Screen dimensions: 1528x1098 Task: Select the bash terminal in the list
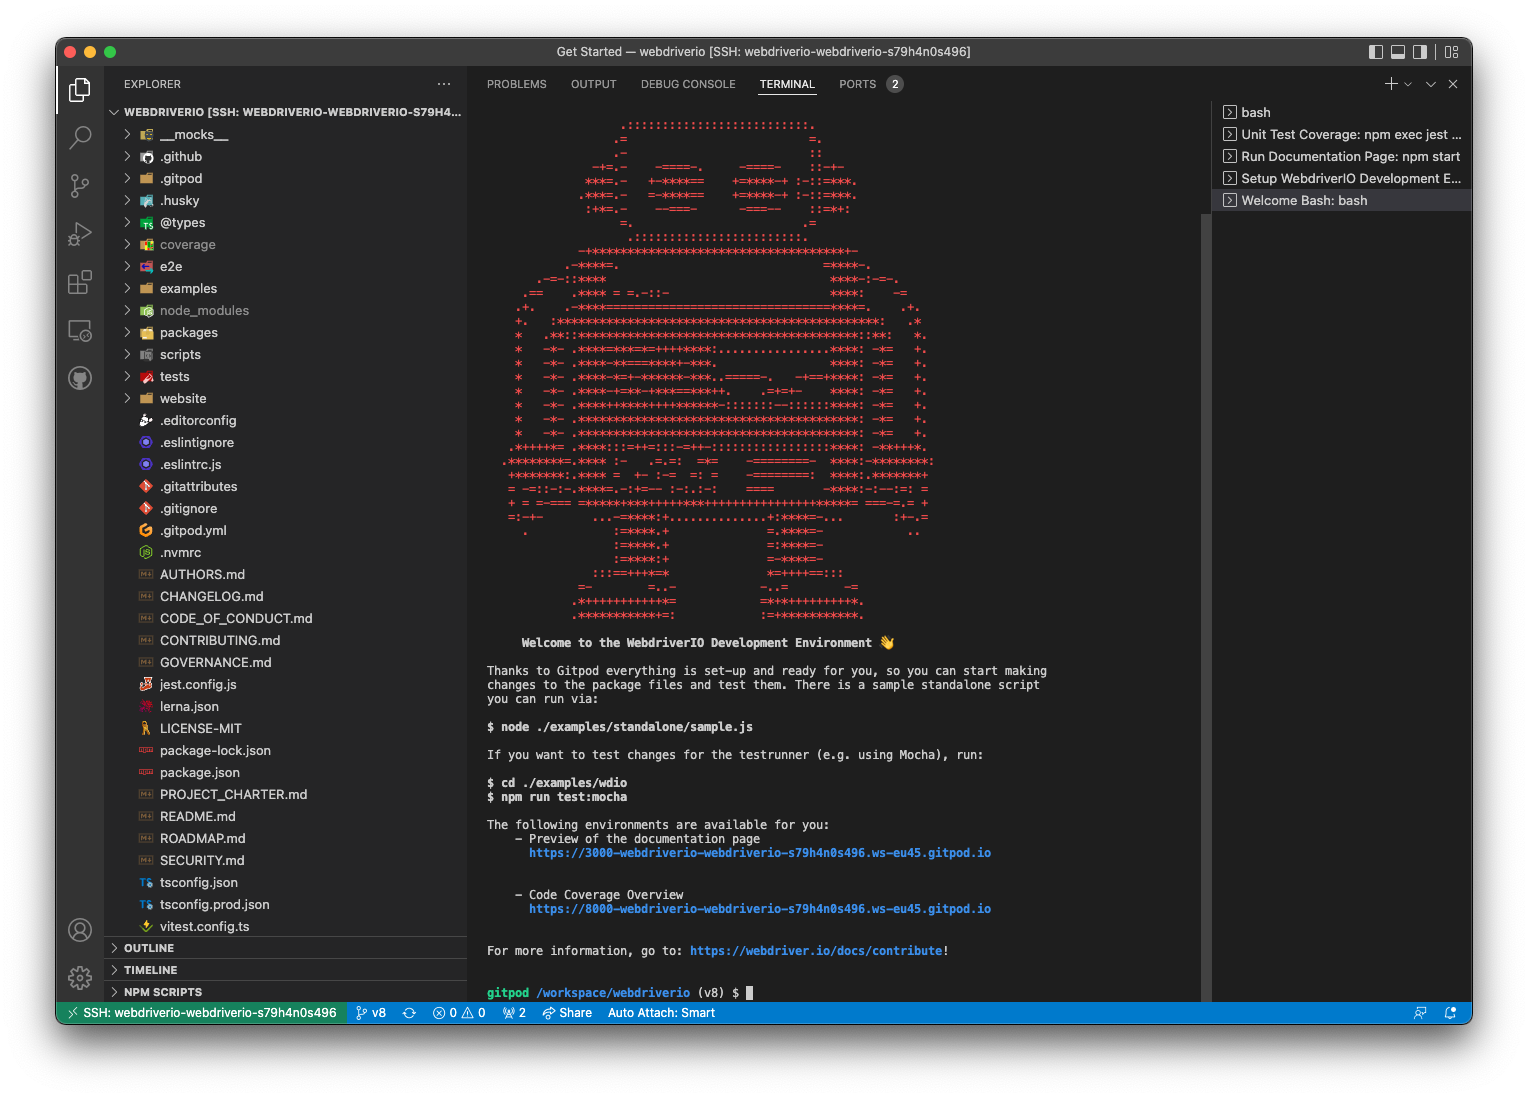coord(1341,112)
